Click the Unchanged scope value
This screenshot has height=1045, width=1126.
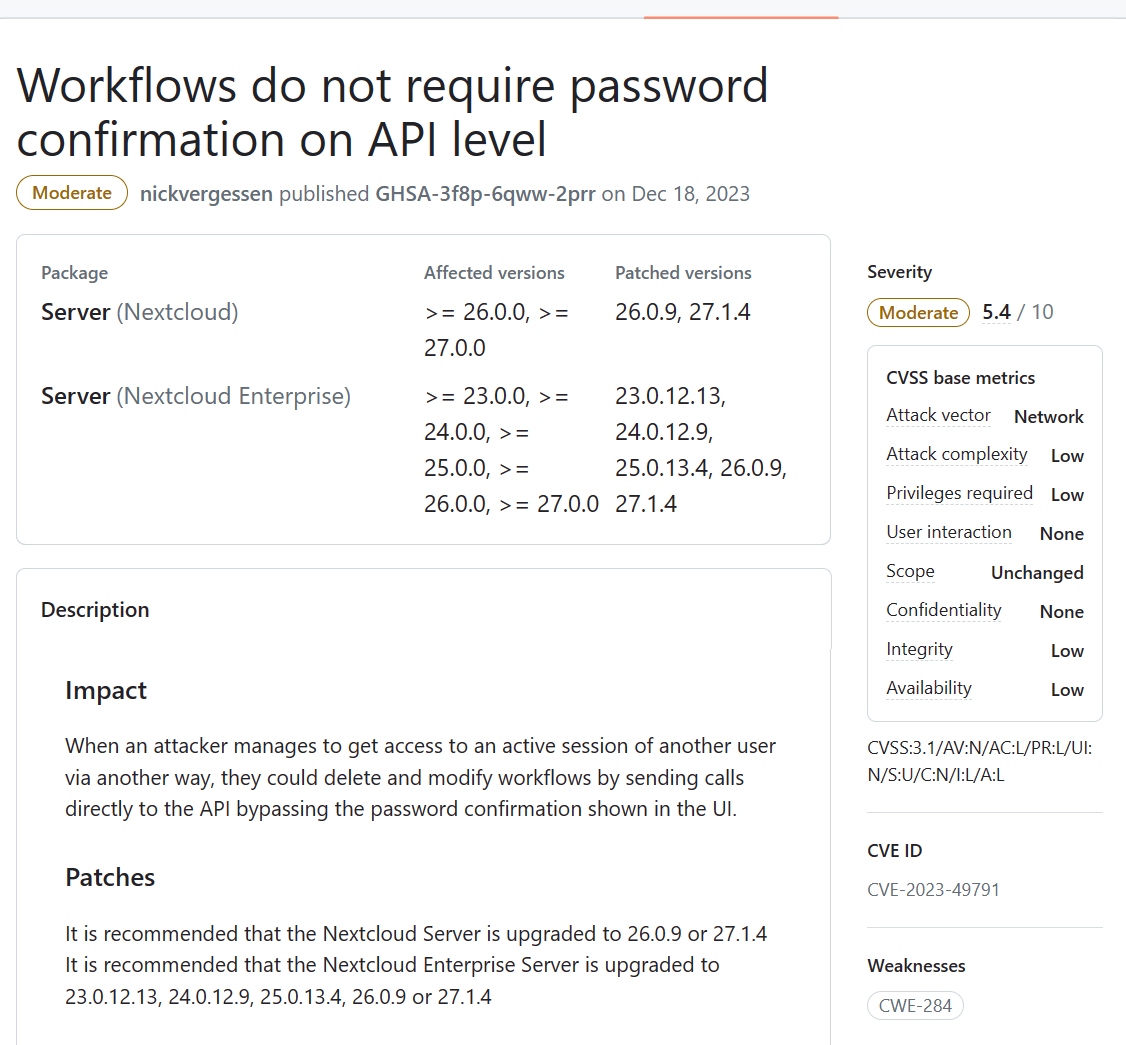(x=1037, y=572)
